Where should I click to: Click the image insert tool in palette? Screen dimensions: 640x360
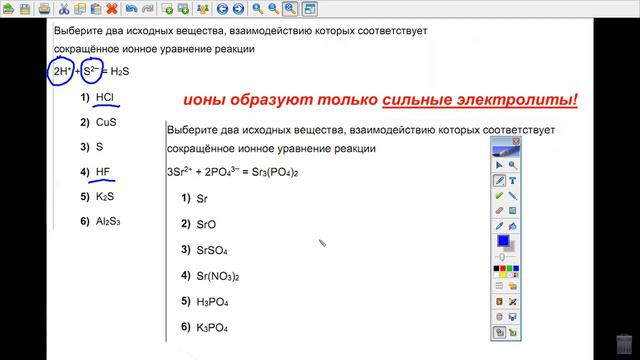pyautogui.click(x=513, y=211)
